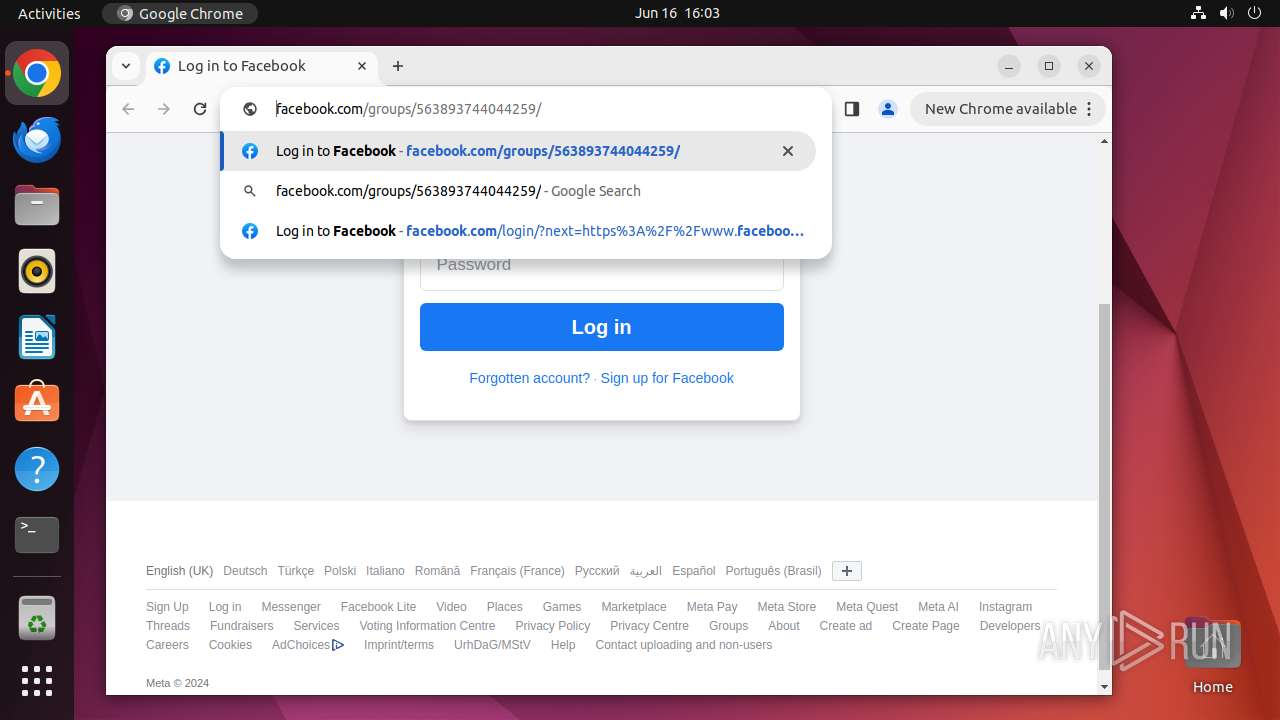Viewport: 1280px width, 720px height.
Task: Open the volume tray icon
Action: point(1226,13)
